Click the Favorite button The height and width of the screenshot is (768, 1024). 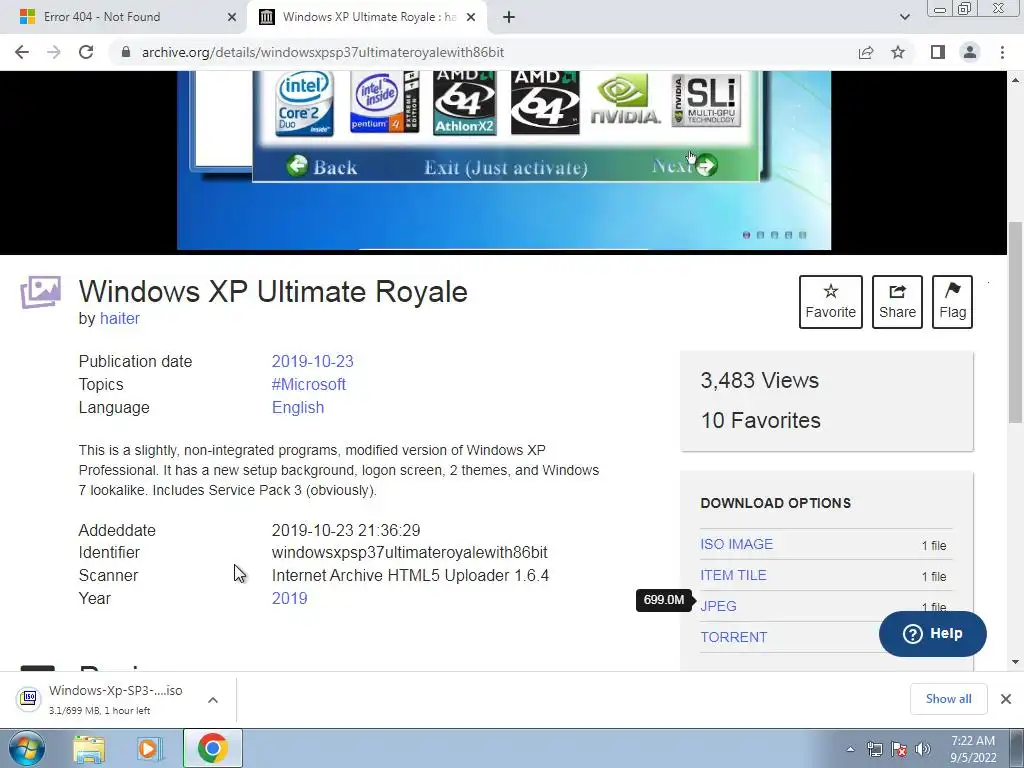click(831, 302)
